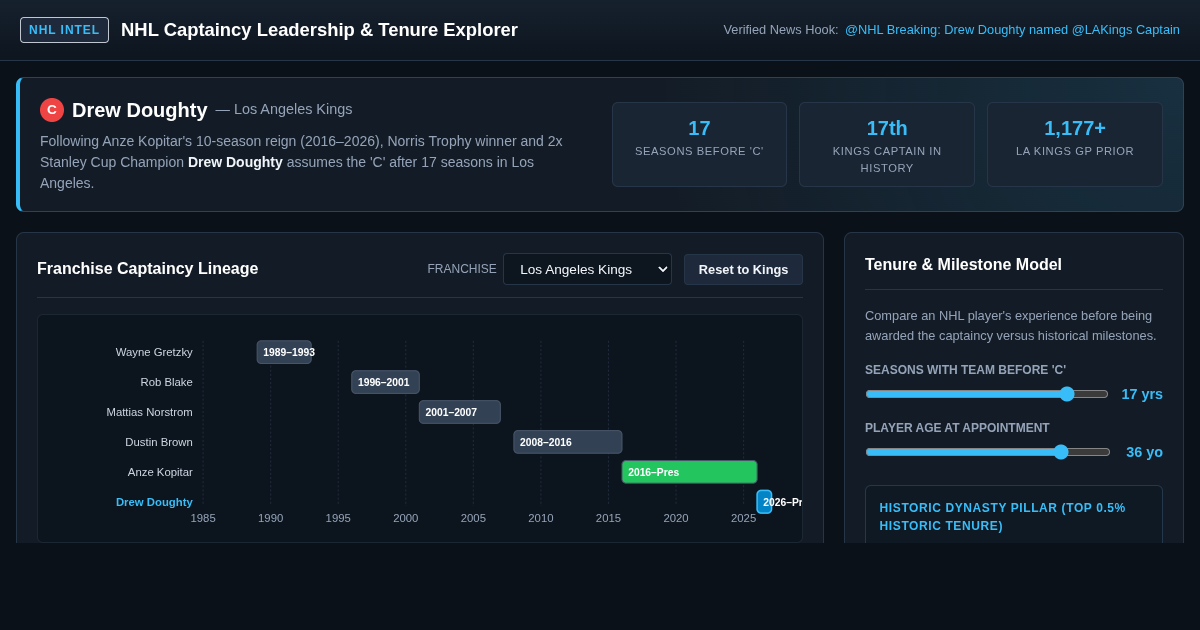Click the Drew Doughty profile heading

[140, 110]
